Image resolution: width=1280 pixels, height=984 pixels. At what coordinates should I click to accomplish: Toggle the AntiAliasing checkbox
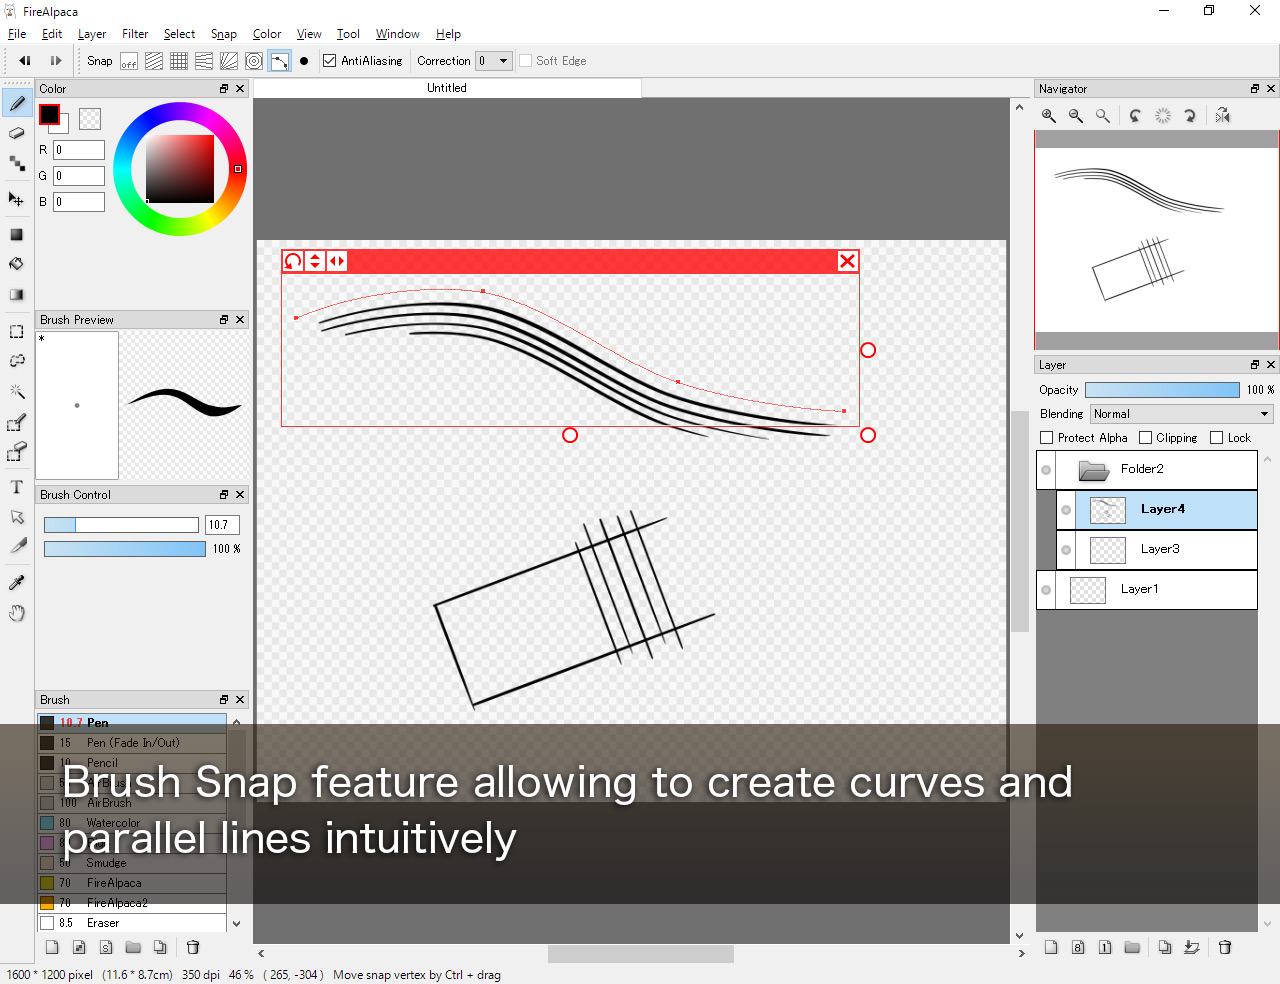point(330,61)
